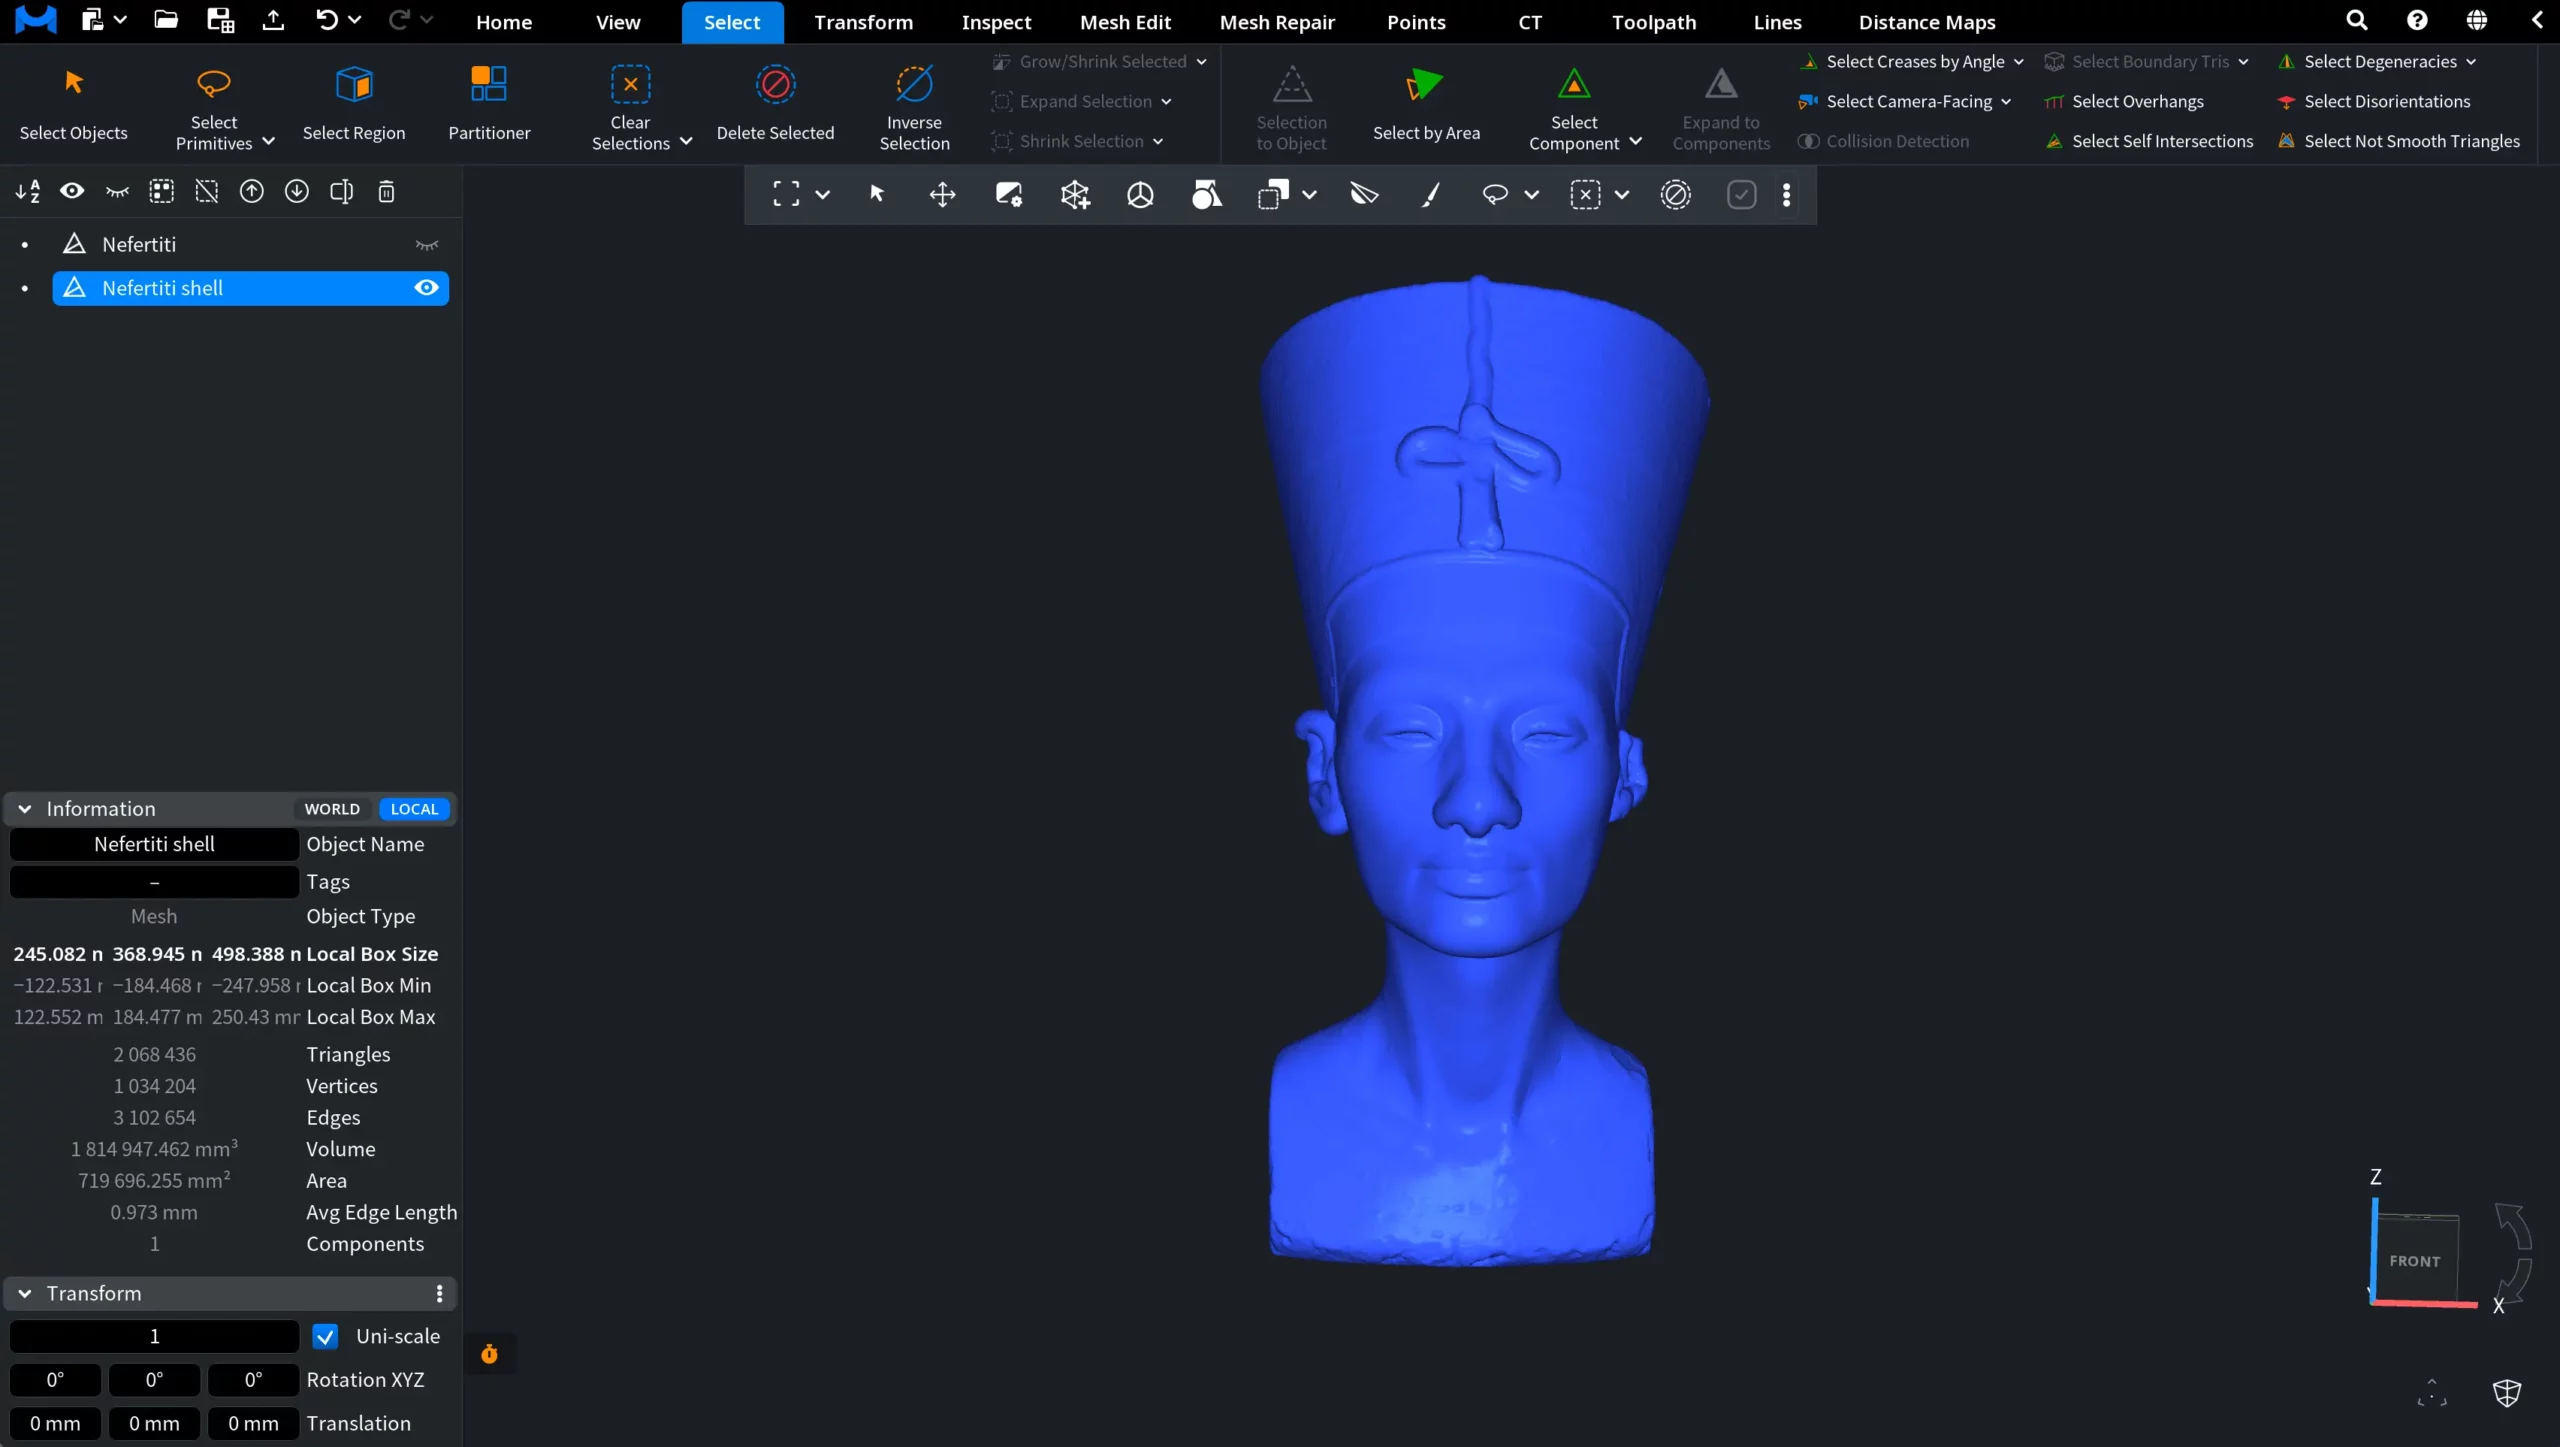Select all objects in scene list
This screenshot has width=2560, height=1447.
(x=161, y=191)
